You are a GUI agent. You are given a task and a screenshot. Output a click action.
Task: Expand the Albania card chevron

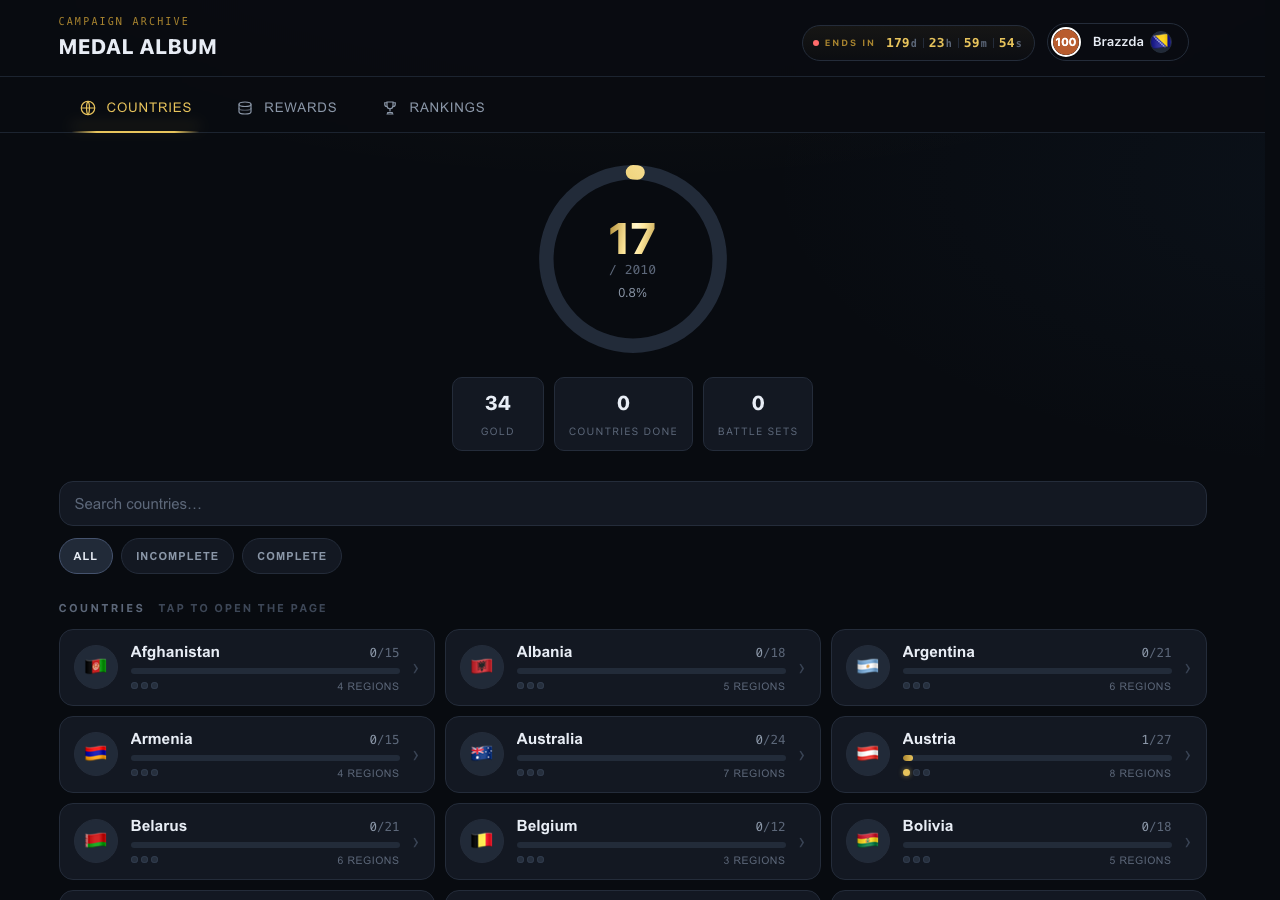pyautogui.click(x=802, y=668)
